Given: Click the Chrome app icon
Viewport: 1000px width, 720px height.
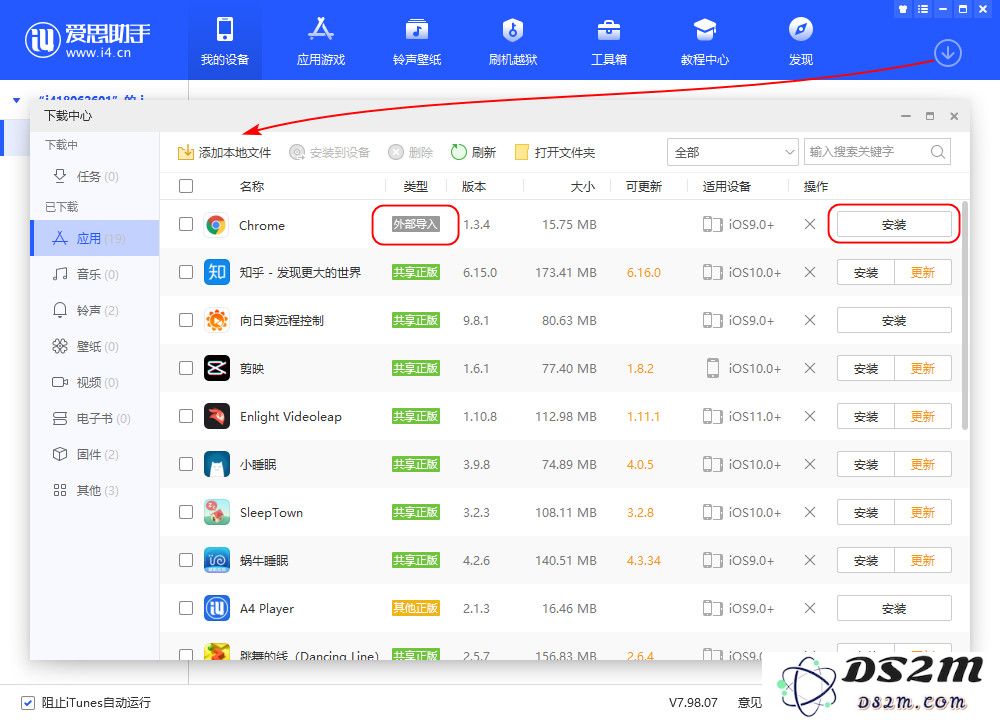Looking at the screenshot, I should click(x=216, y=224).
